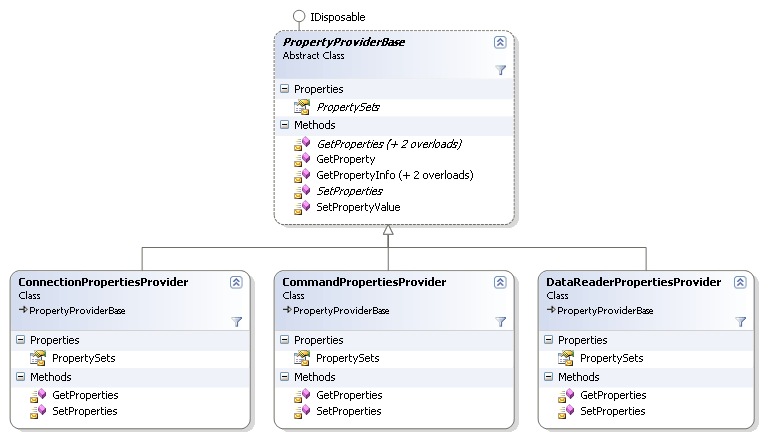Collapse the Methods section in CommandPropertiesProvider
Image resolution: width=763 pixels, height=437 pixels.
(x=285, y=377)
